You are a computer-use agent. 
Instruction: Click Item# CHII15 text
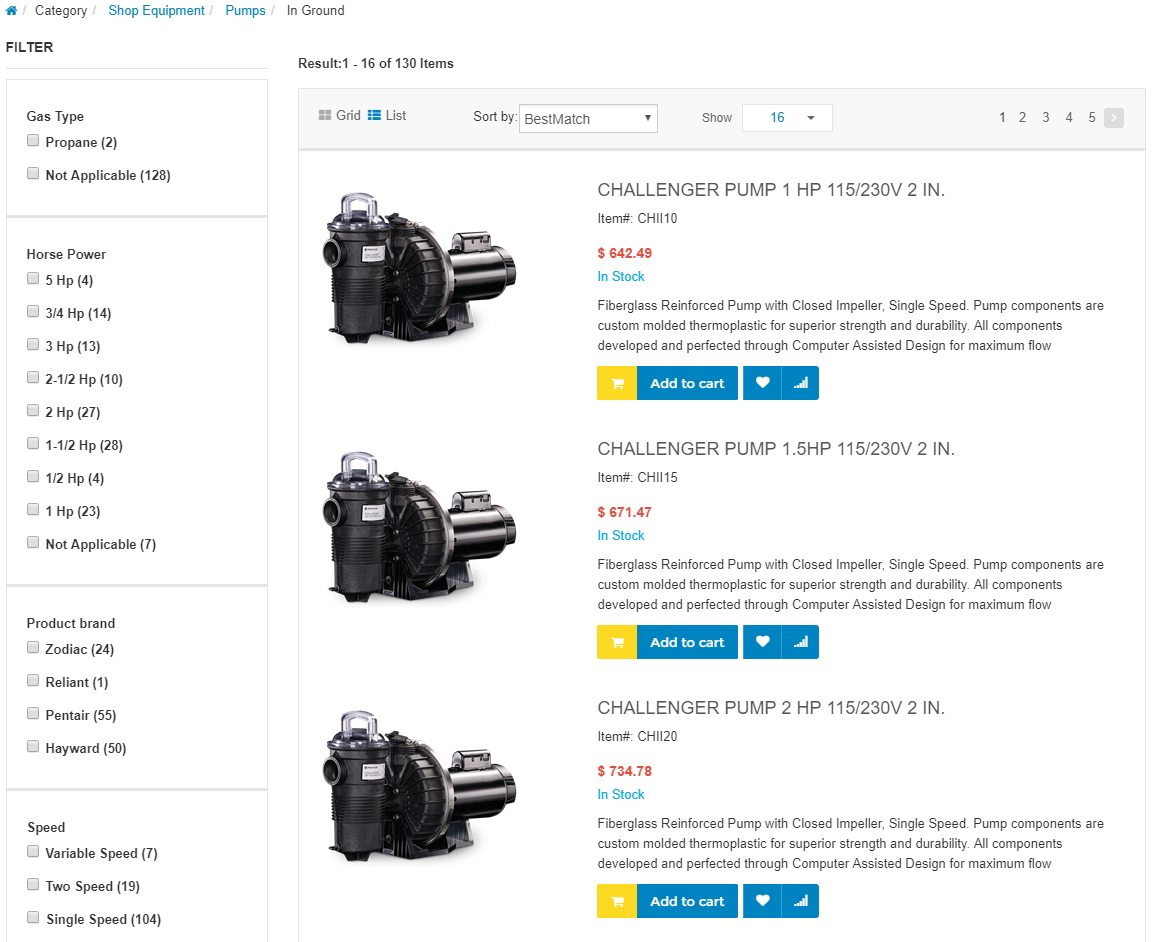pyautogui.click(x=637, y=477)
